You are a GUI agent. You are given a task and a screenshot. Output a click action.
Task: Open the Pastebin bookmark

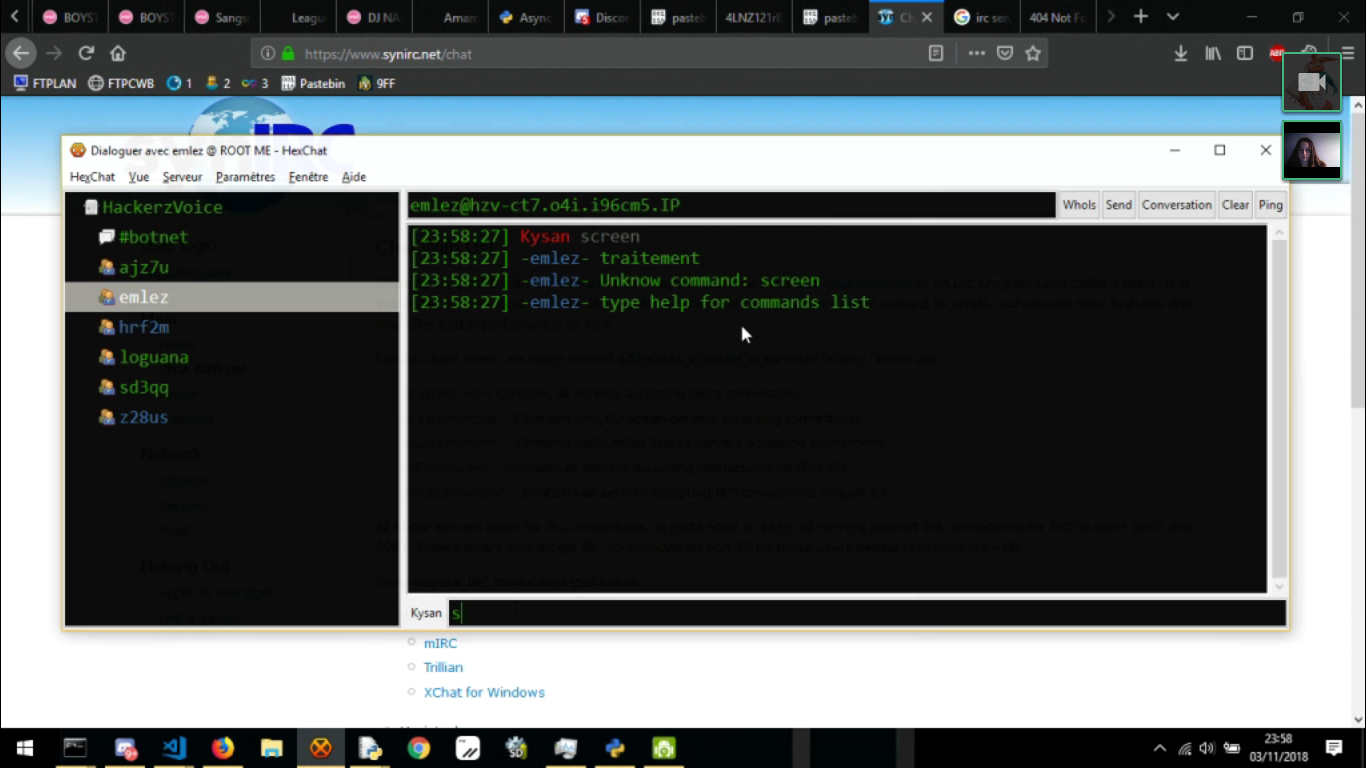pos(313,84)
